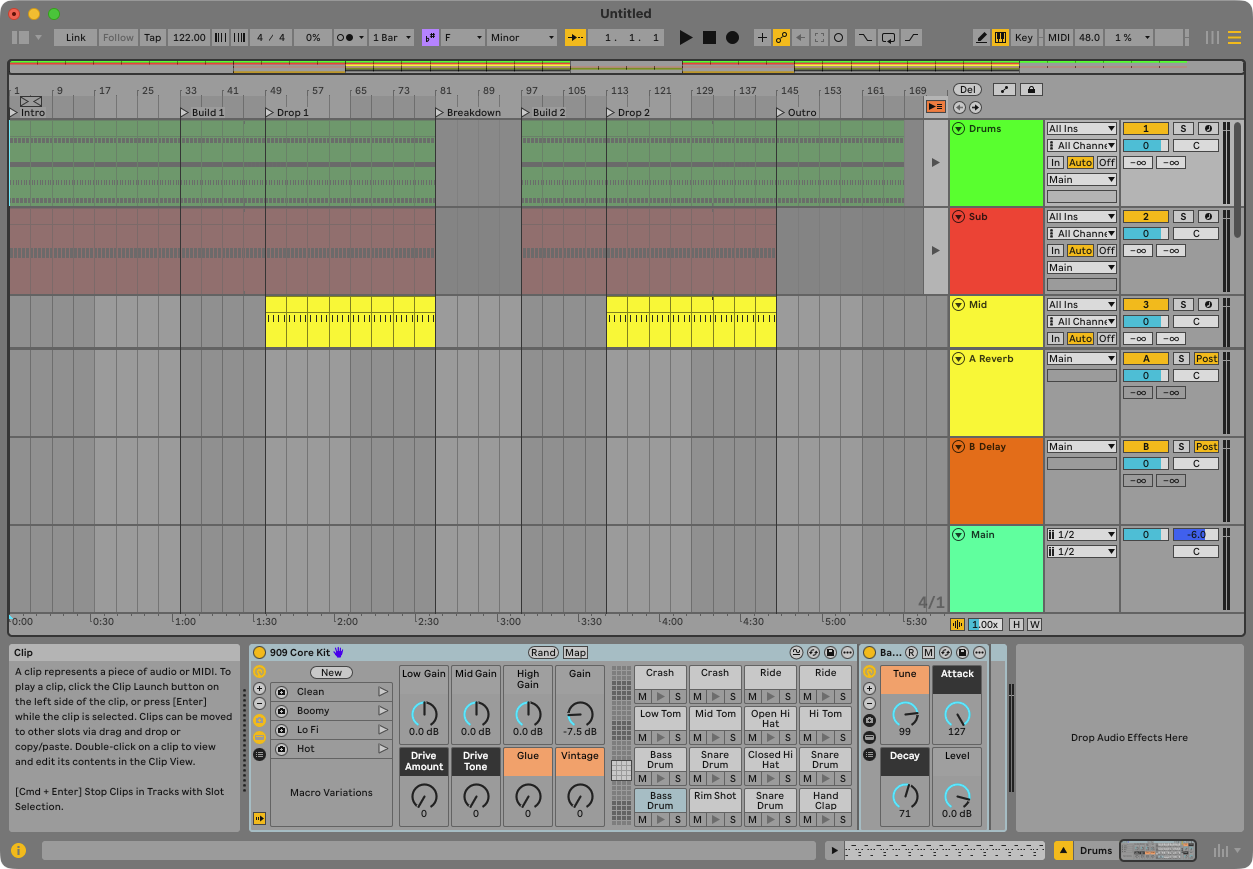Click the tempo field 122.00
Screen dimensions: 1253x869
click(188, 37)
